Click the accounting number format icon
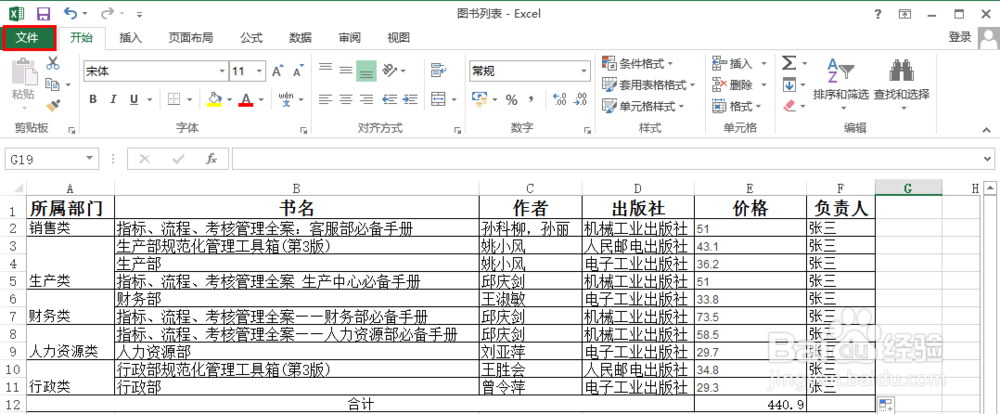Image resolution: width=1000 pixels, height=414 pixels. [480, 99]
